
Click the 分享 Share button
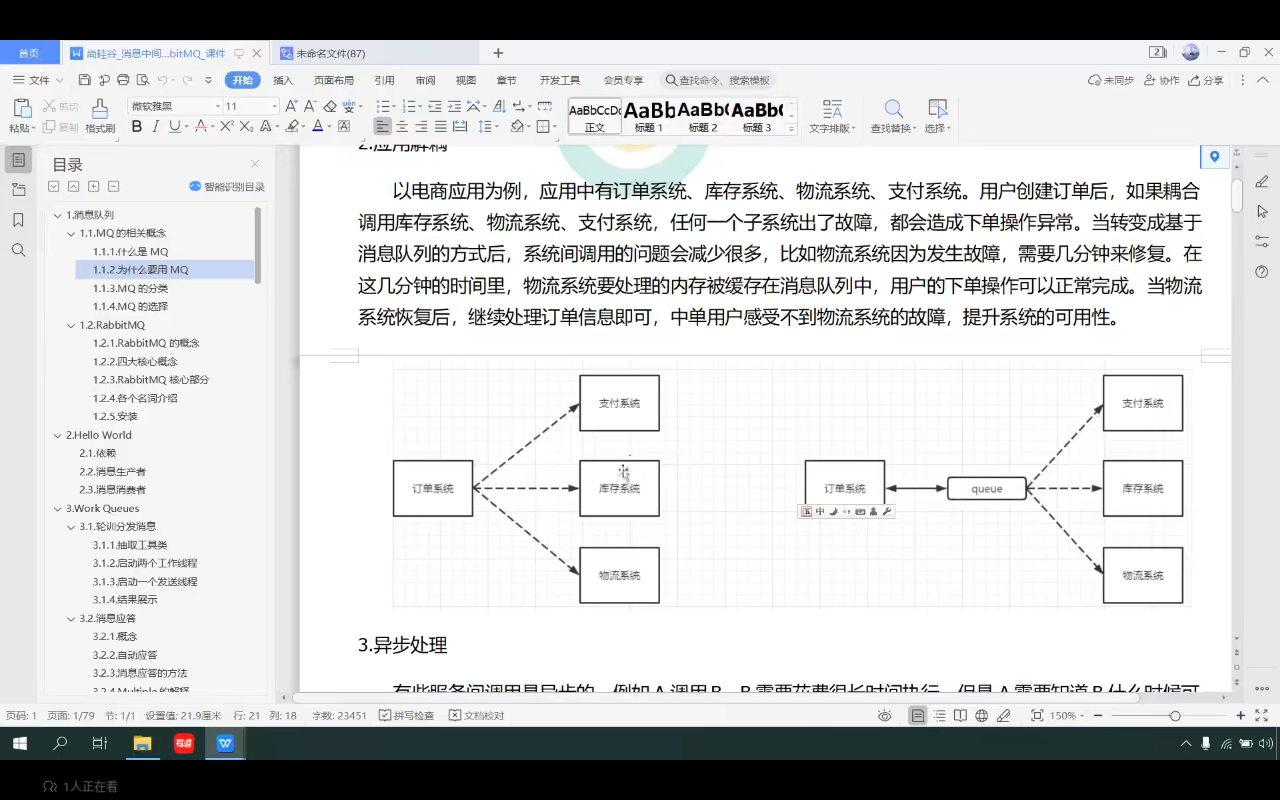coord(1205,80)
